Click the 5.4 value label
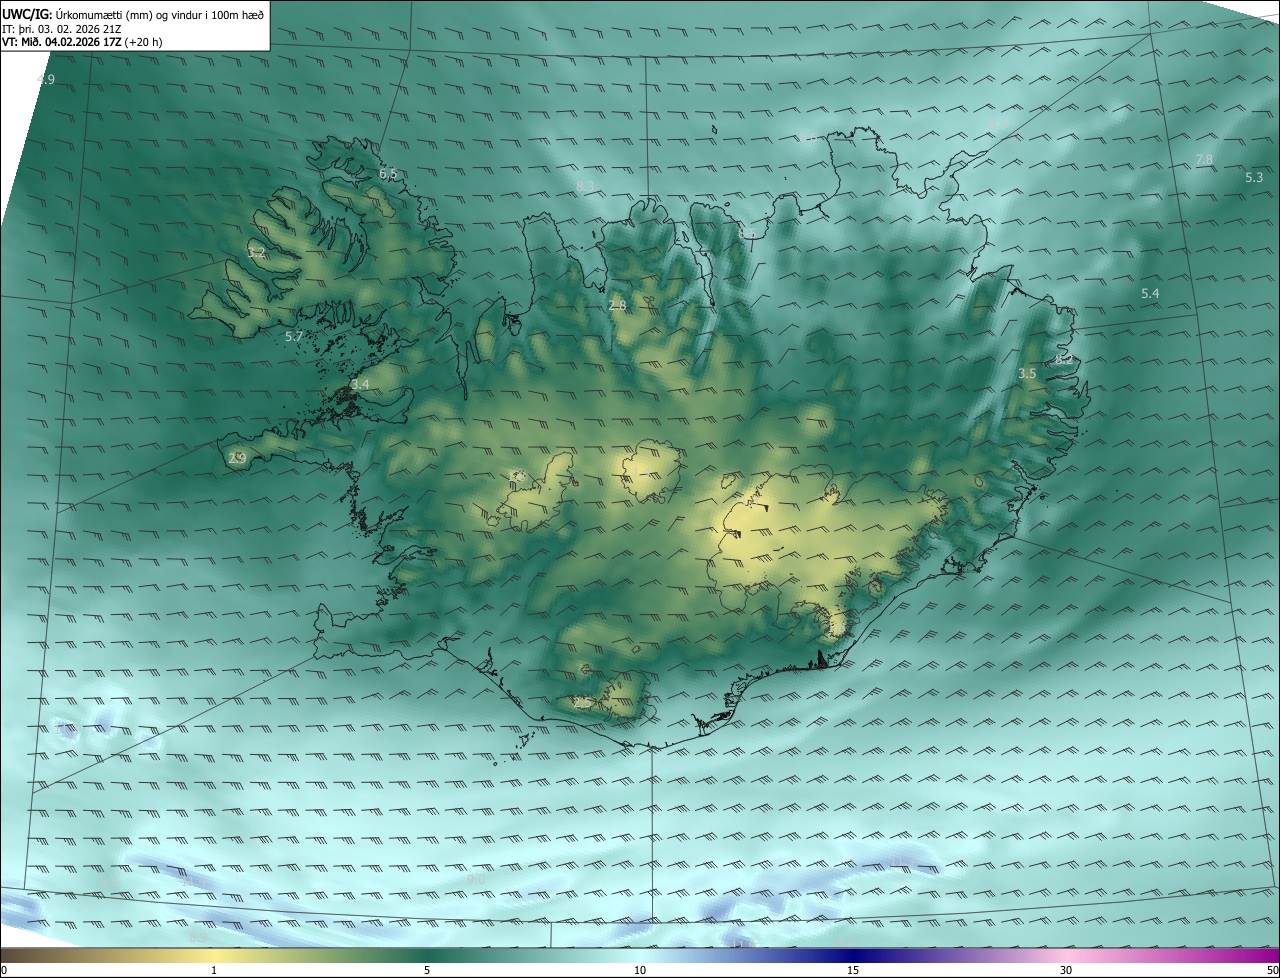1280x978 pixels. click(1150, 293)
